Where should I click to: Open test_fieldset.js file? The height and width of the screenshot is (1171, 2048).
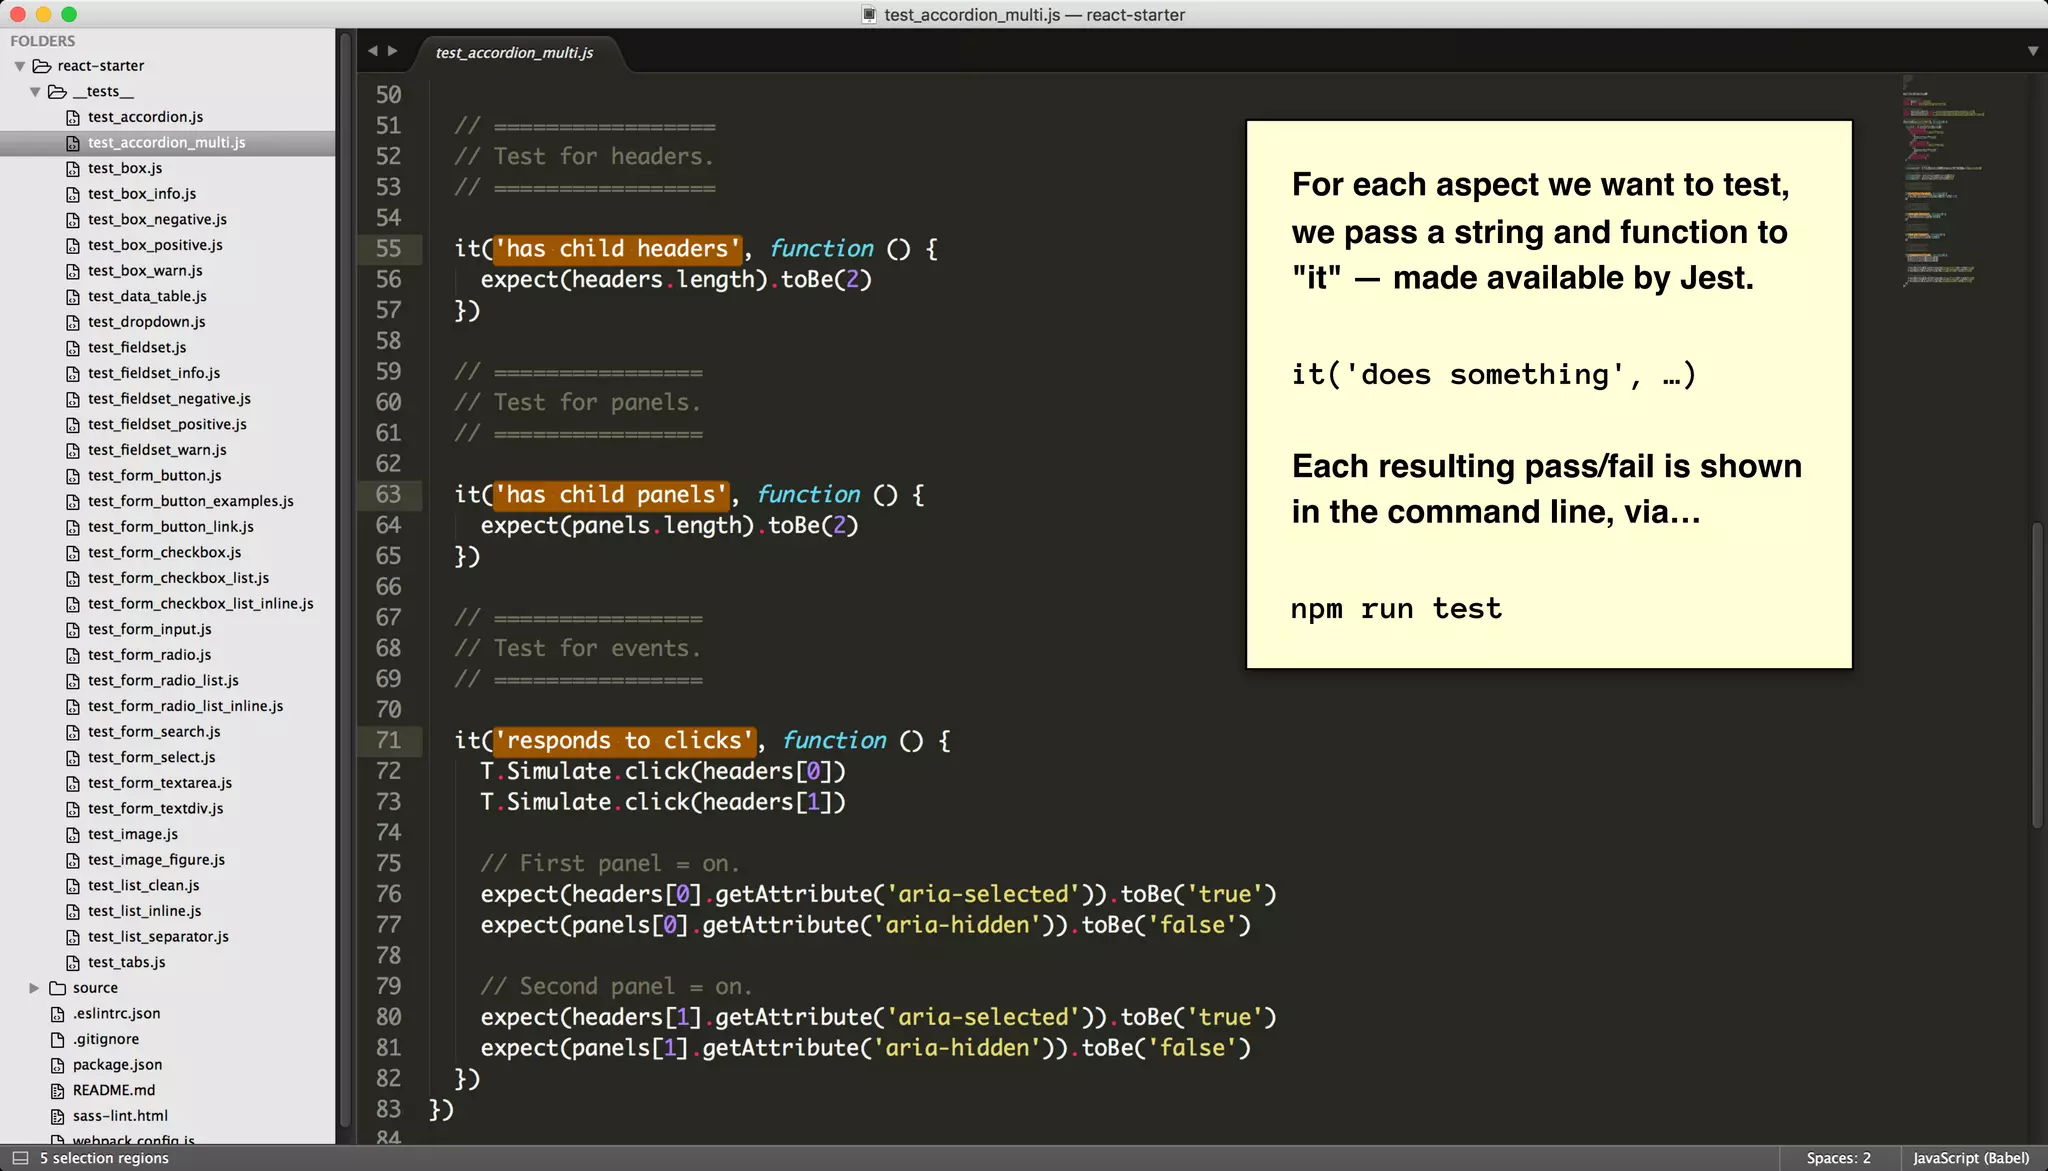click(137, 348)
